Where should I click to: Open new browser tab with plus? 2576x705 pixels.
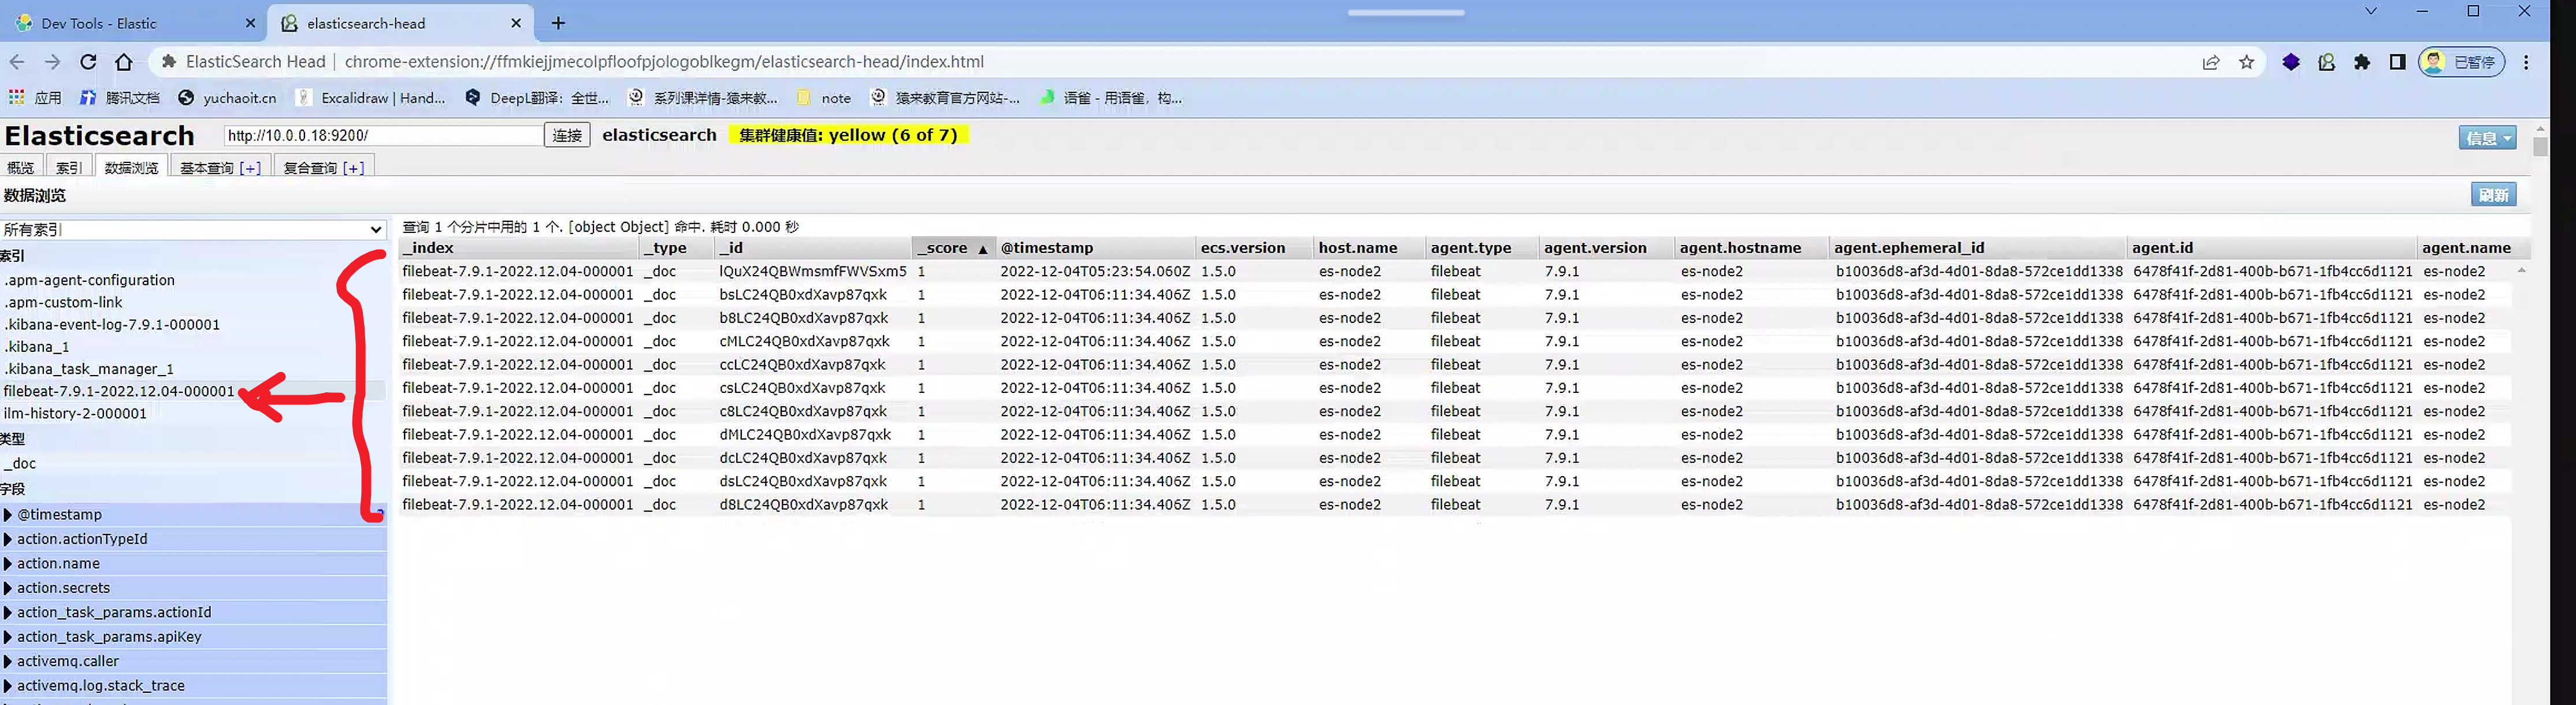(x=558, y=23)
